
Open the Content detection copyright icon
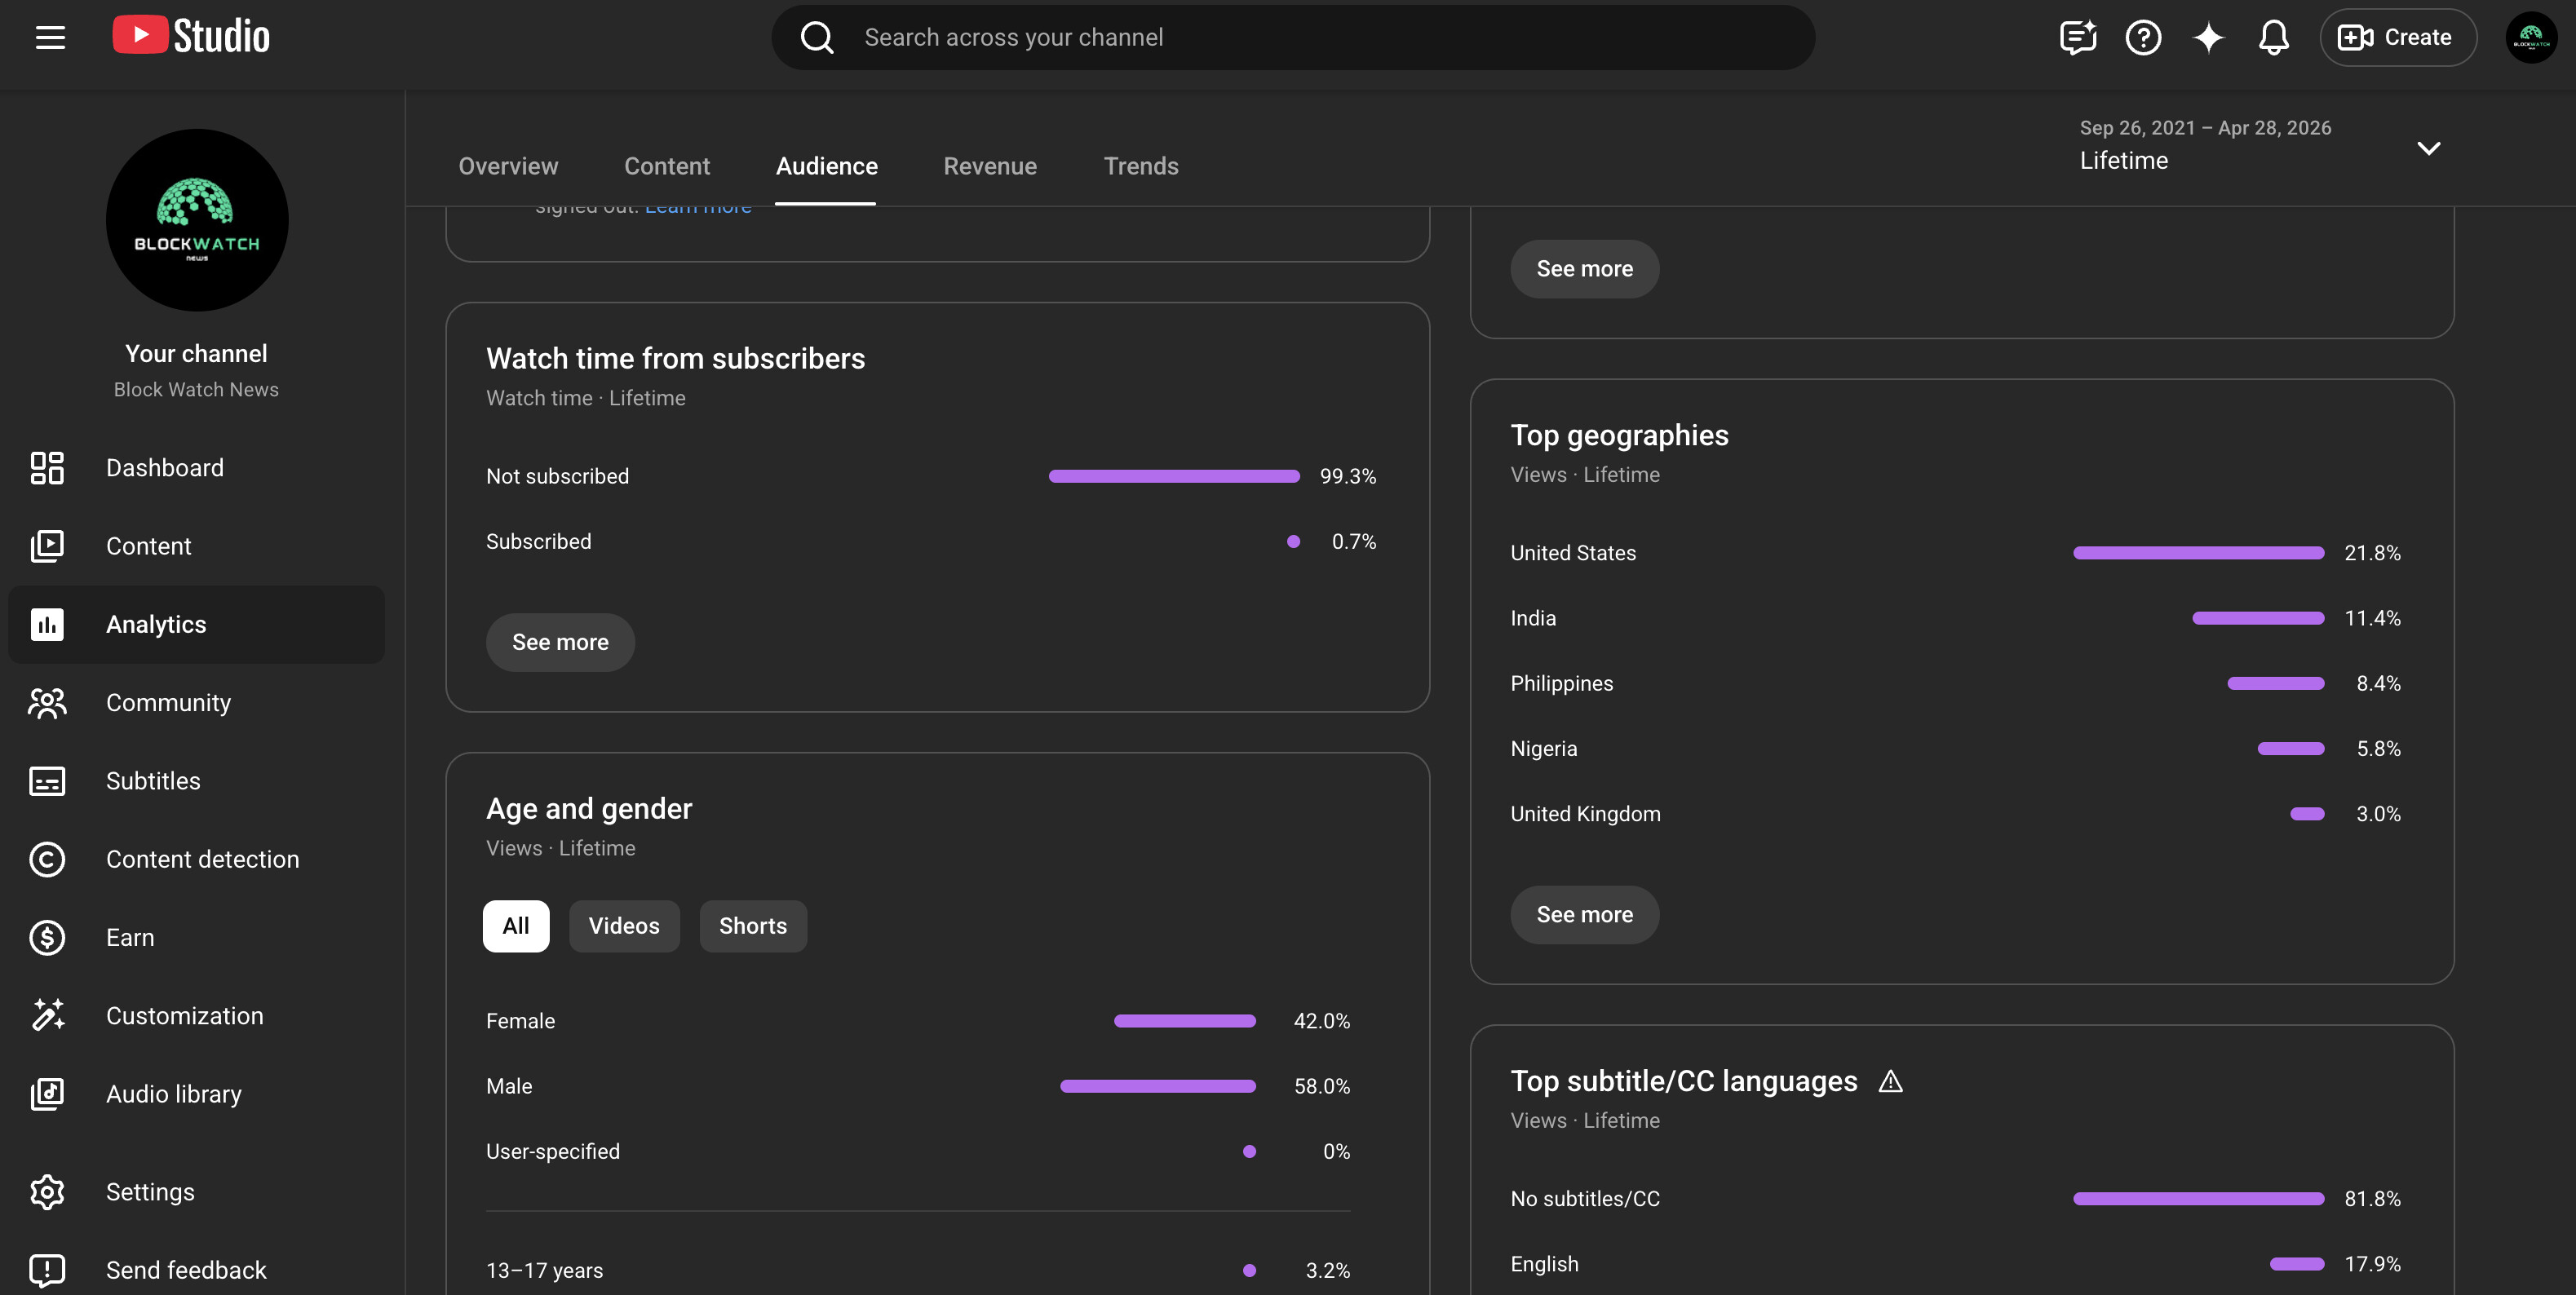[47, 859]
